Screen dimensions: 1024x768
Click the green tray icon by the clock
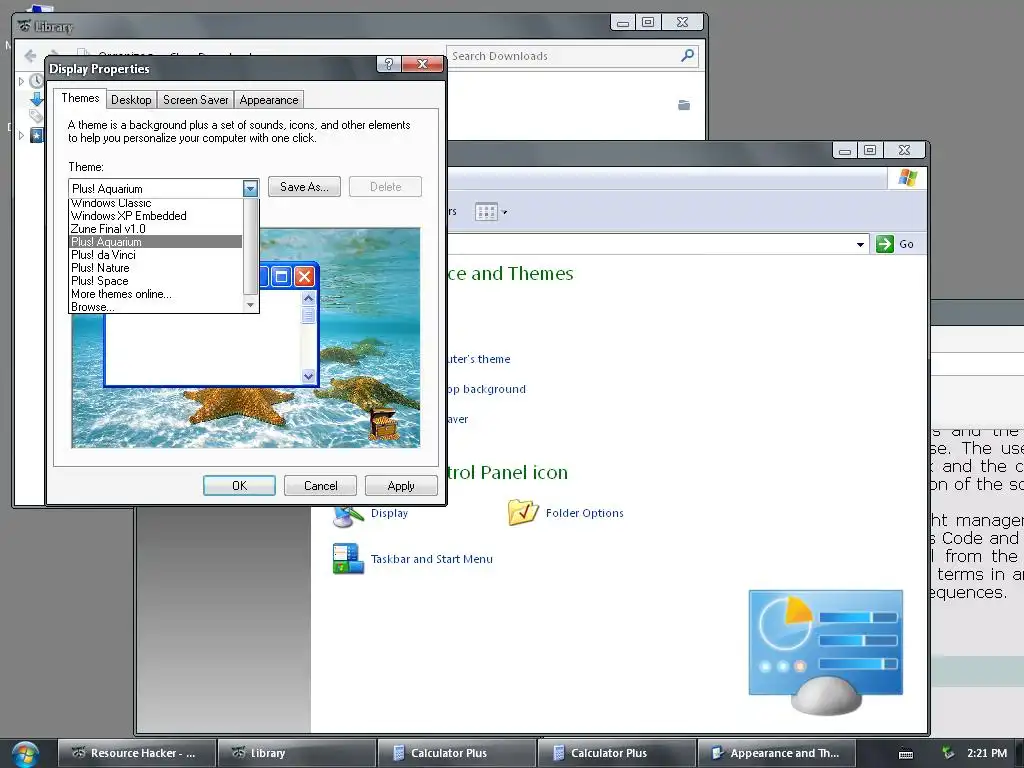pos(948,753)
